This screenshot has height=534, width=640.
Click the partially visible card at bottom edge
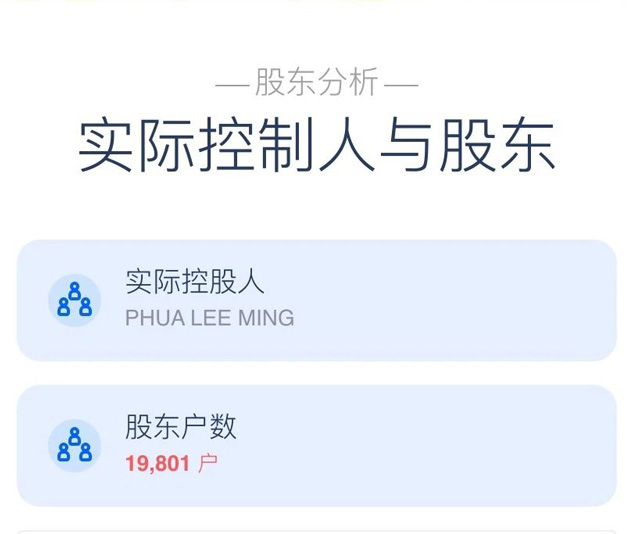point(317,532)
